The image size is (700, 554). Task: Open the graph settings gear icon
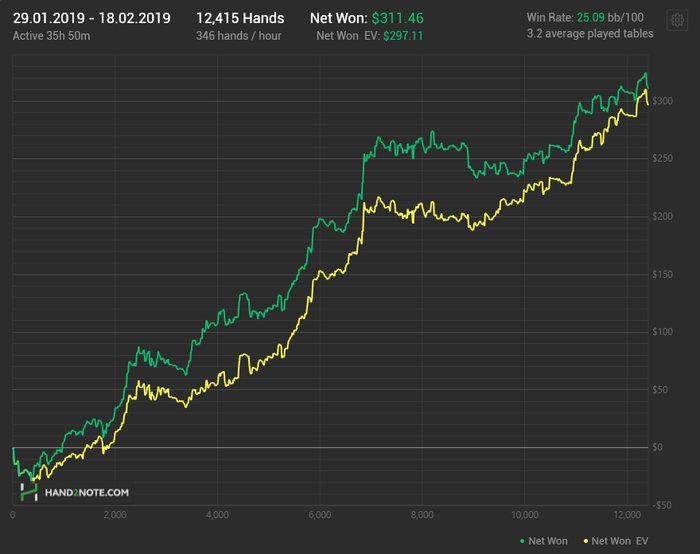pos(677,20)
